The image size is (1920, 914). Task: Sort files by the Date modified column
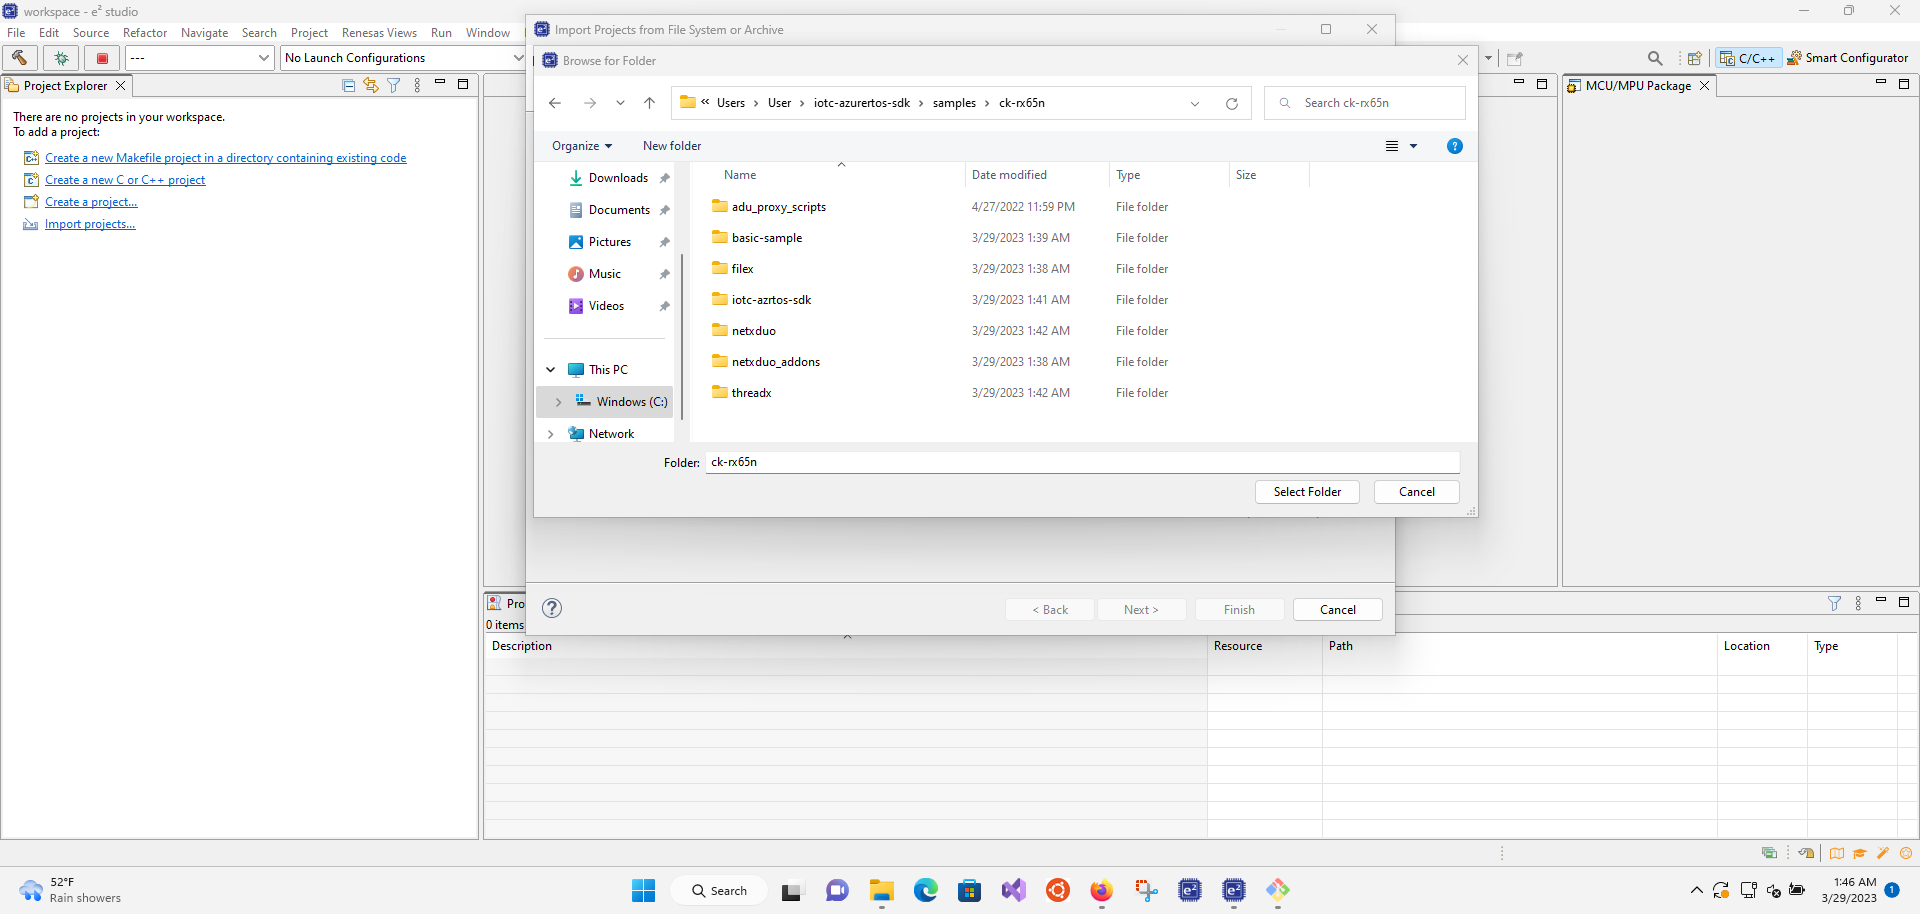(1037, 175)
